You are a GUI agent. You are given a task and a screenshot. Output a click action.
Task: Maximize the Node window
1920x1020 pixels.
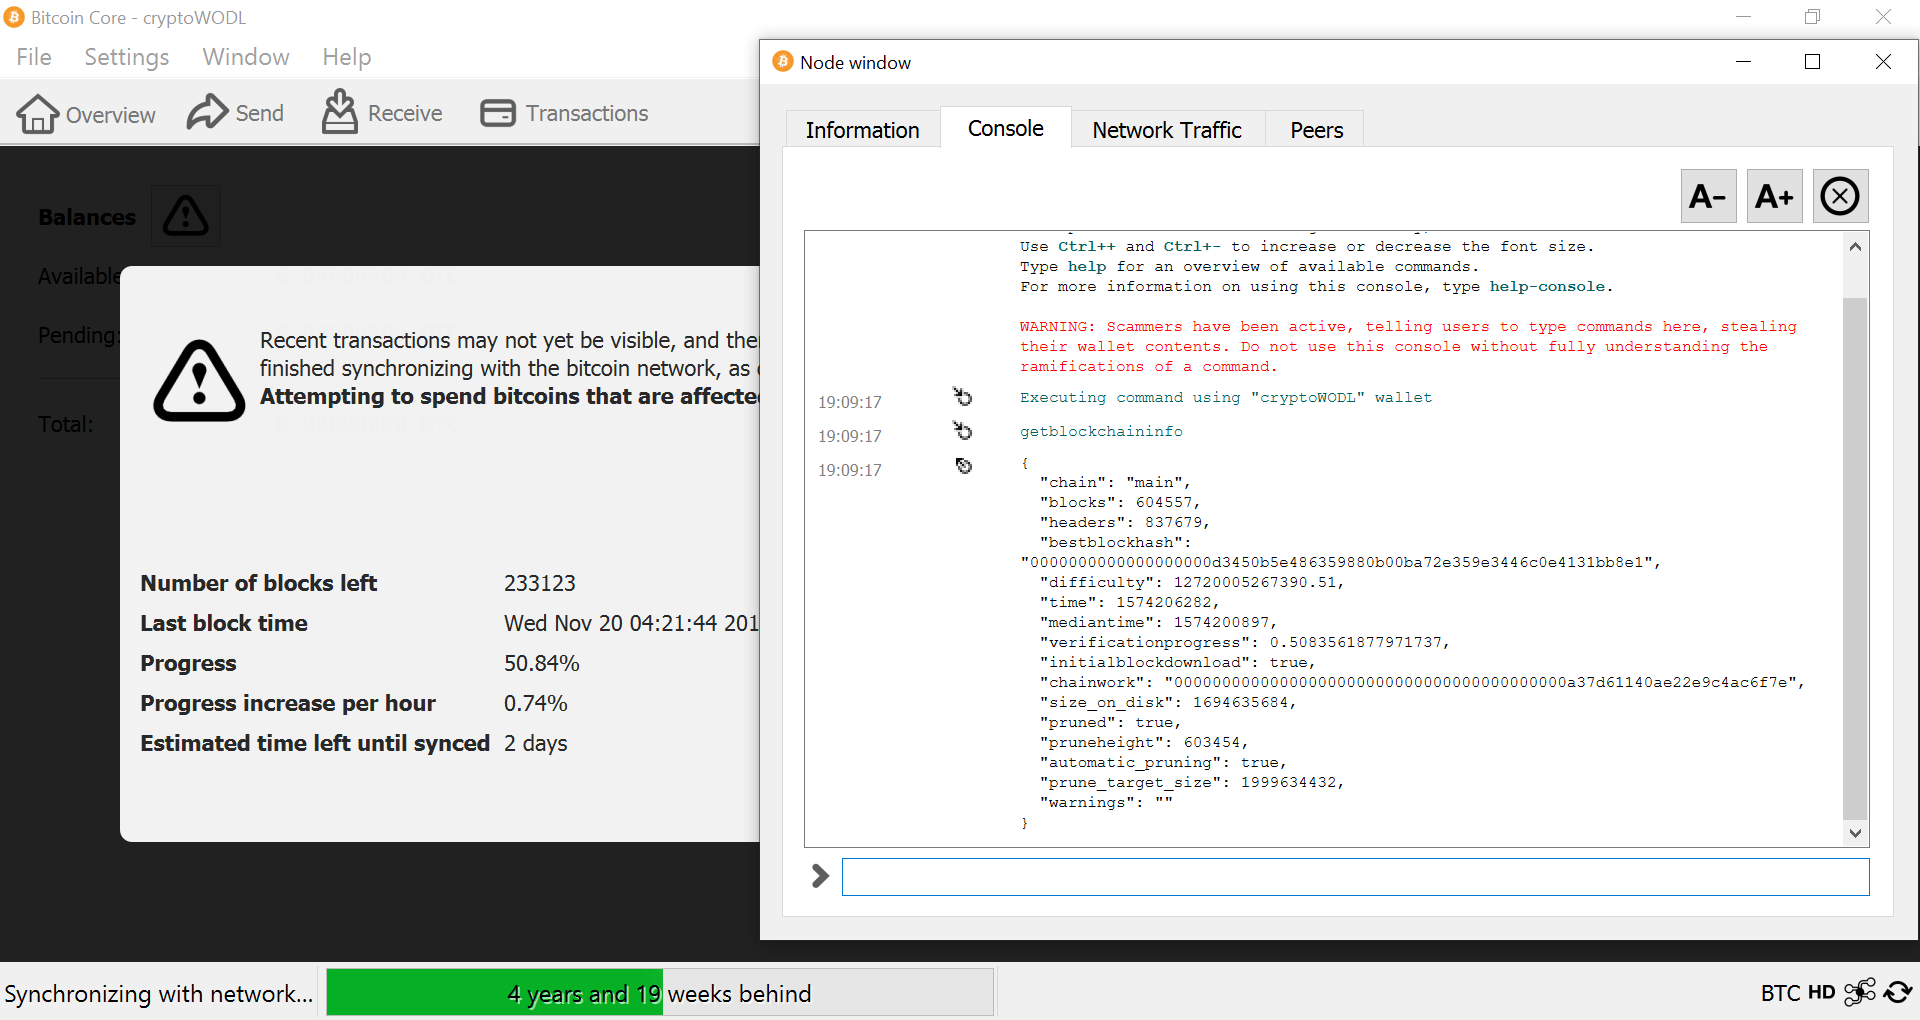coord(1812,62)
